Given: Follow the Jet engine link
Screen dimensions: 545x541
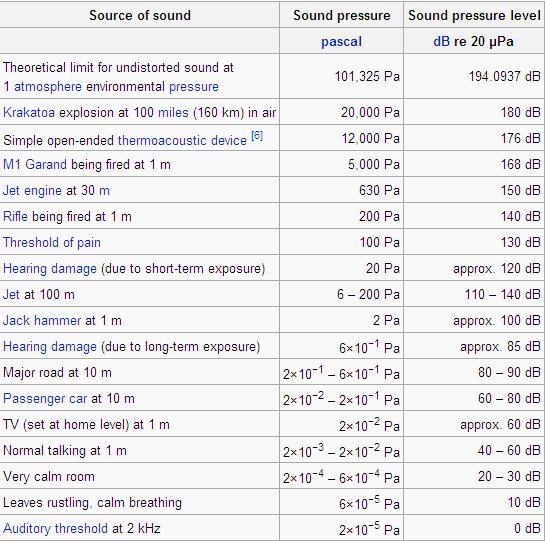Looking at the screenshot, I should coord(32,191).
